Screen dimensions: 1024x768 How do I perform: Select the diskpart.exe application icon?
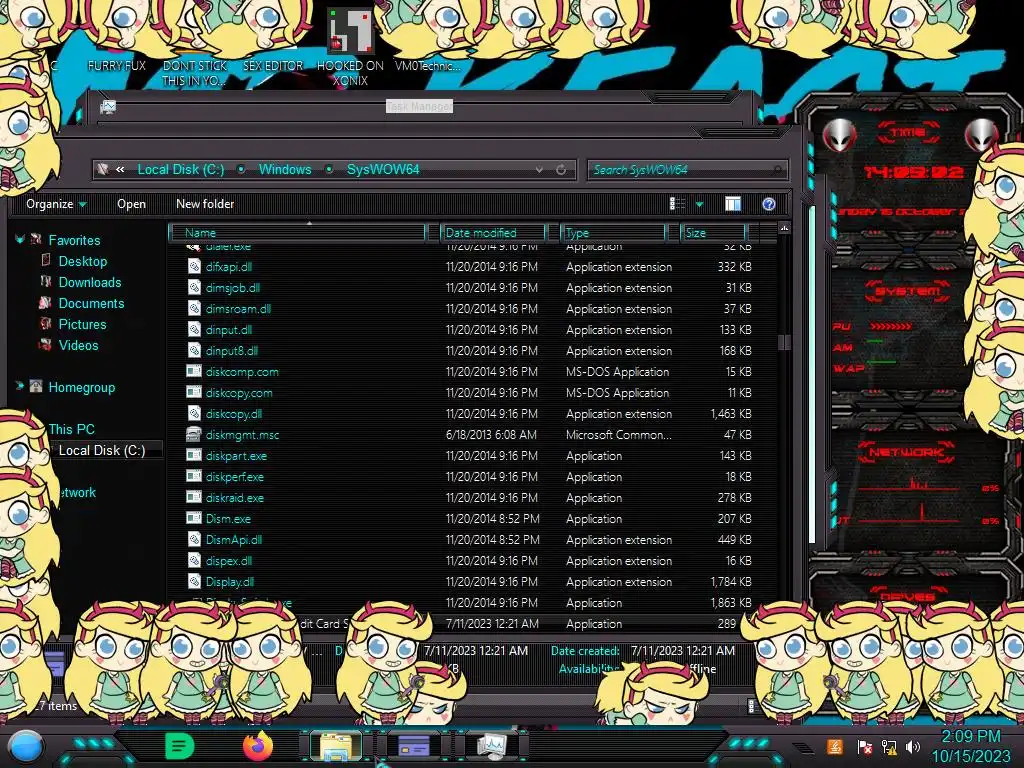coord(194,455)
